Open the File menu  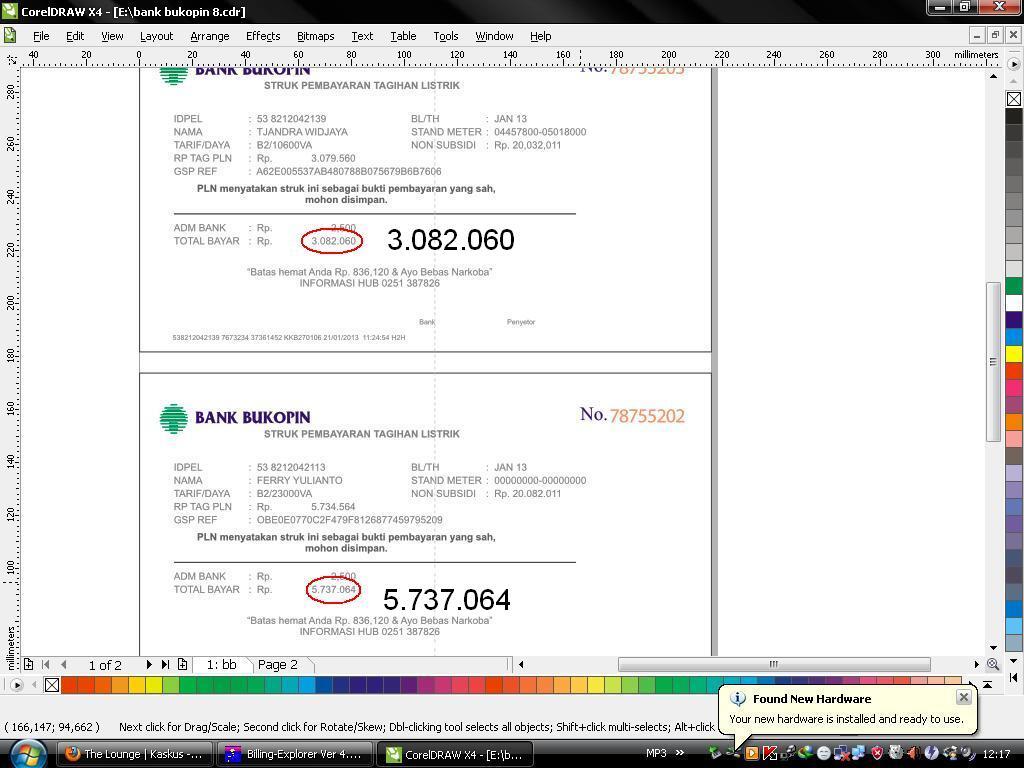click(41, 36)
